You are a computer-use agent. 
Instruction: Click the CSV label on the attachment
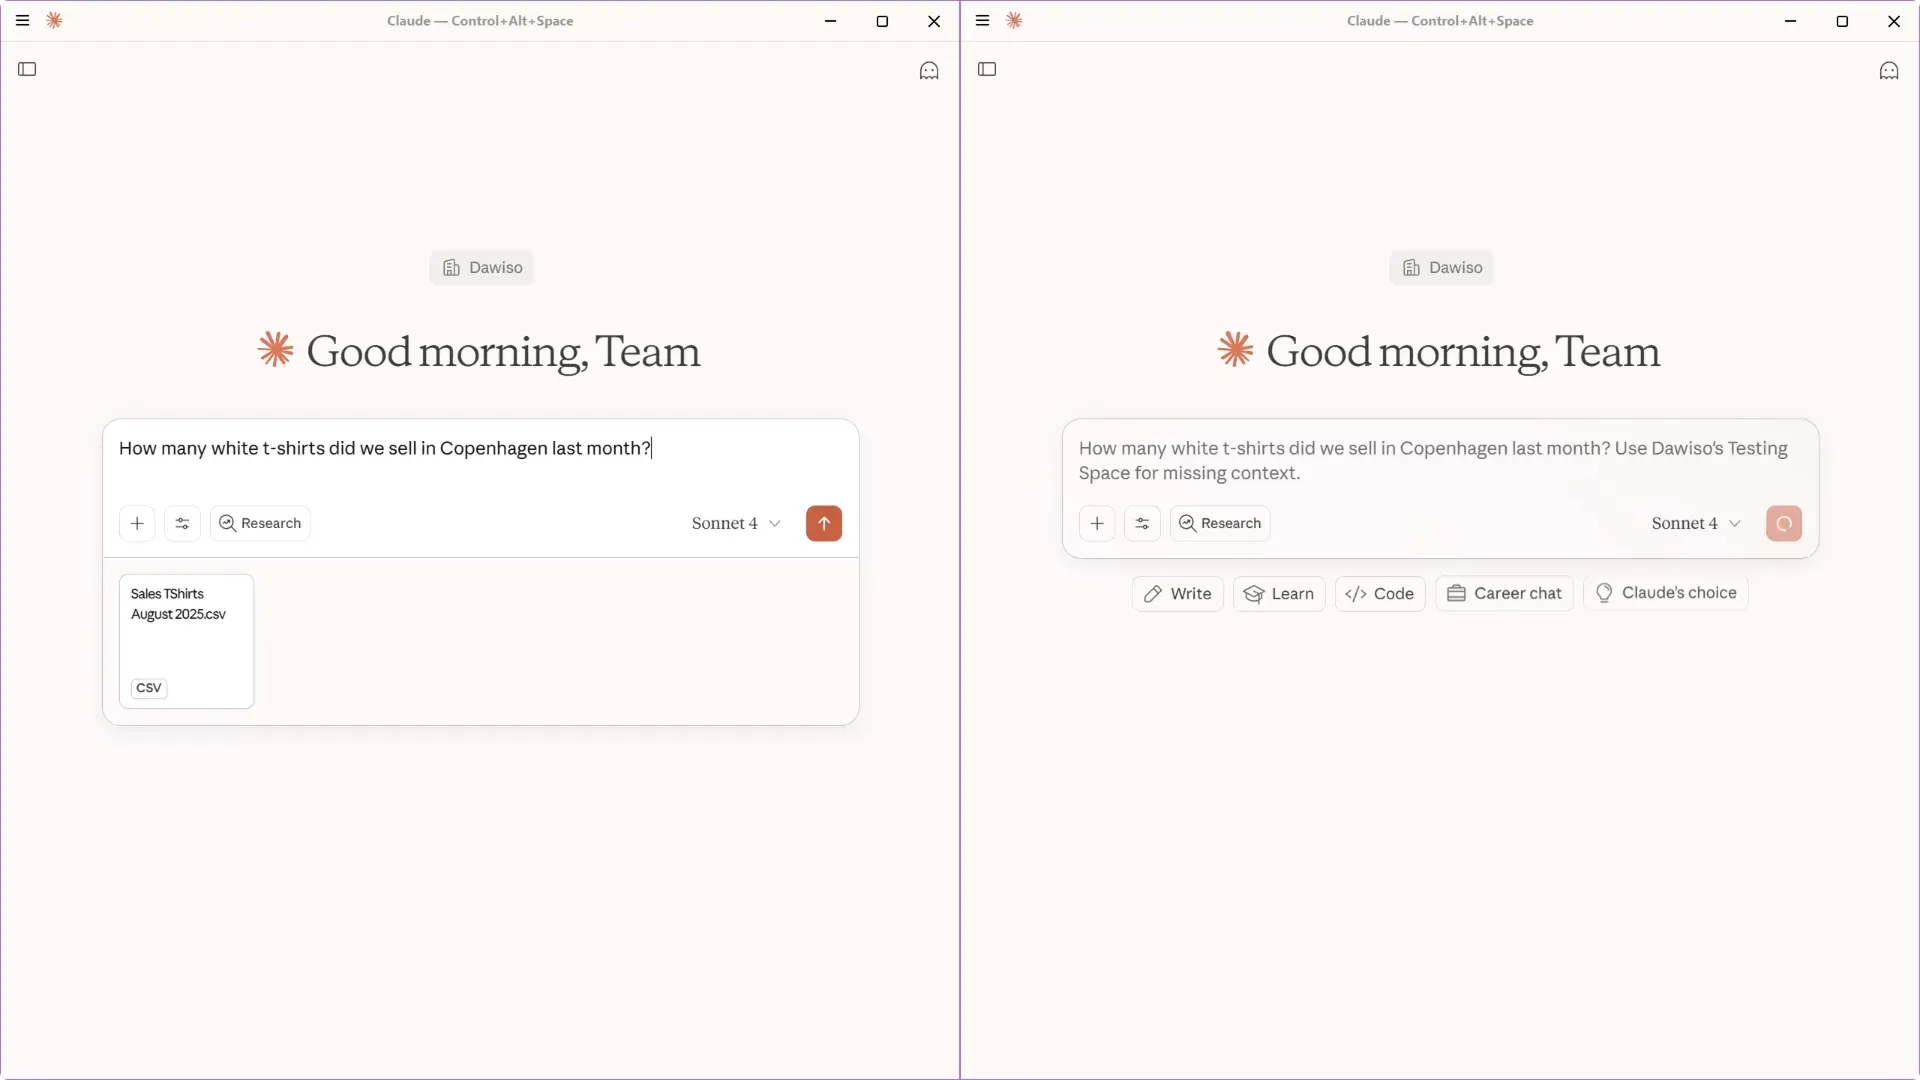pos(149,688)
